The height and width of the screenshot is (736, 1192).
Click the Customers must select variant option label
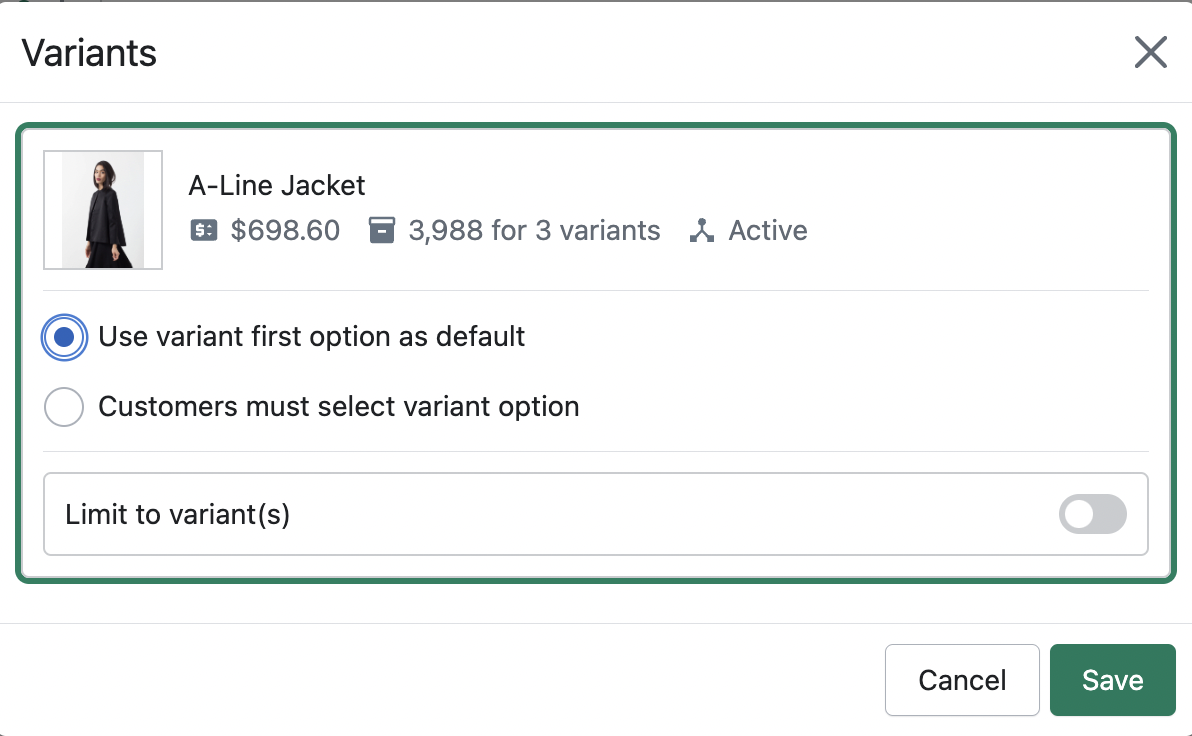tap(339, 408)
